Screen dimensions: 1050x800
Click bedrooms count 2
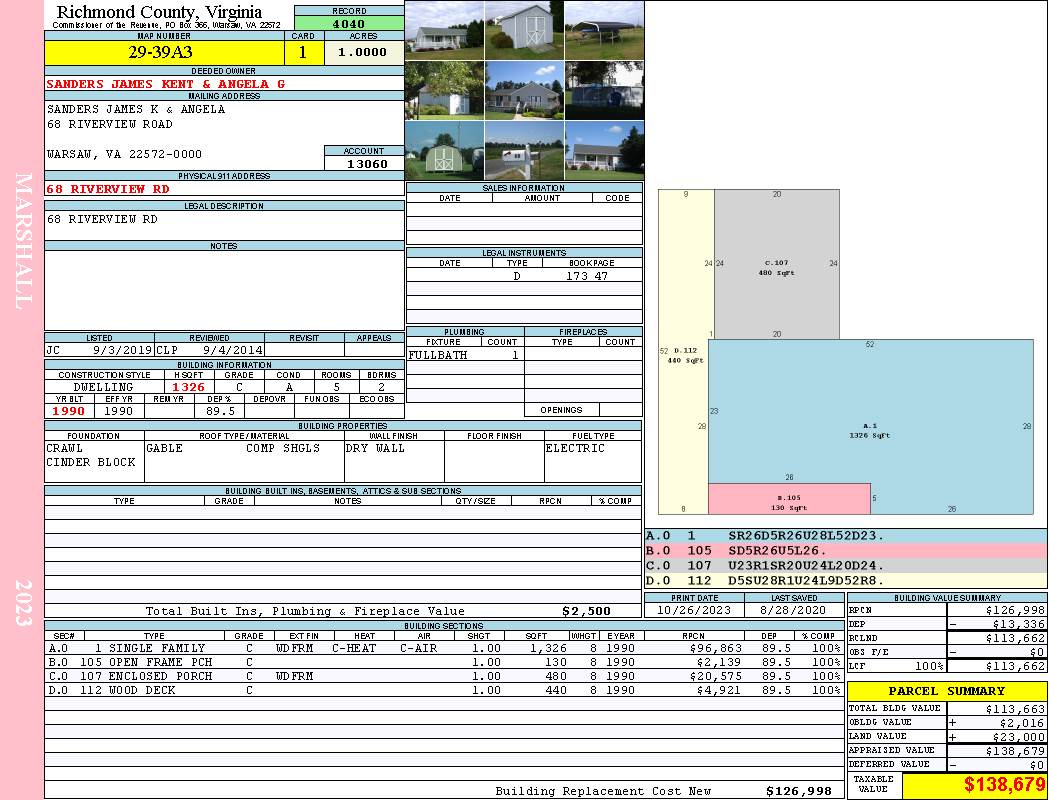pos(381,387)
